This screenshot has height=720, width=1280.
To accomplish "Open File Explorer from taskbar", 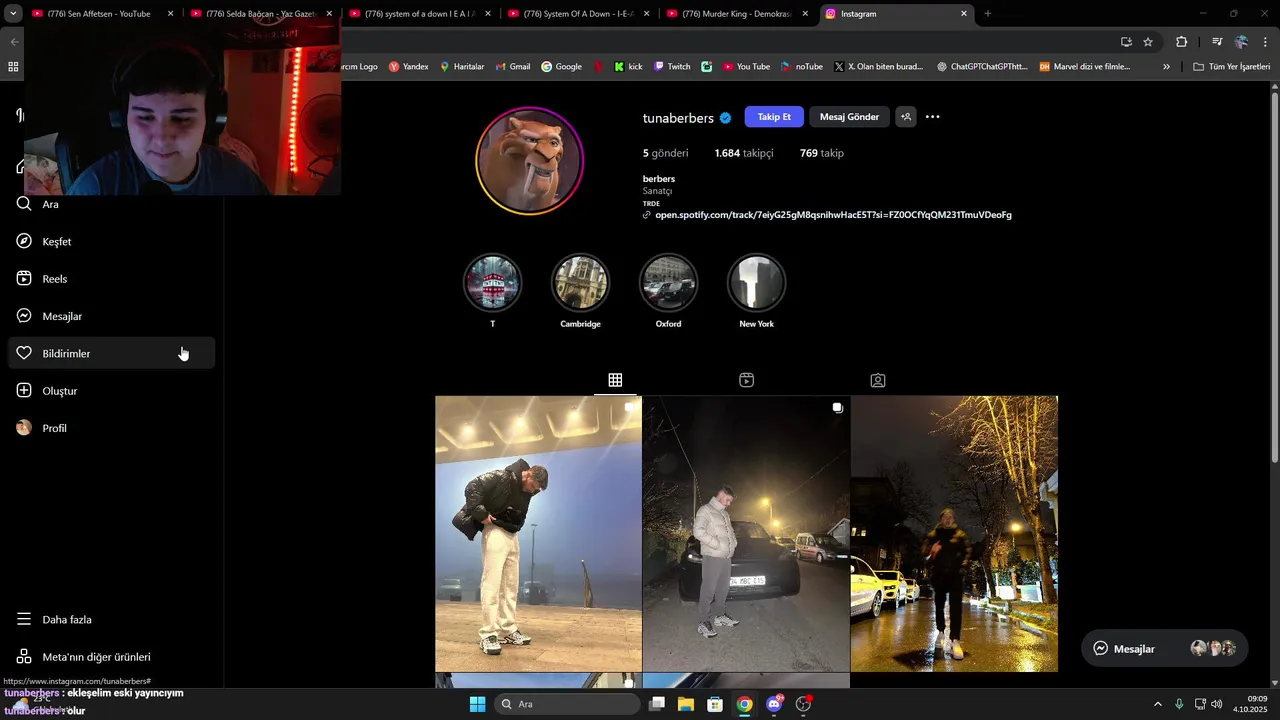I will click(x=686, y=704).
